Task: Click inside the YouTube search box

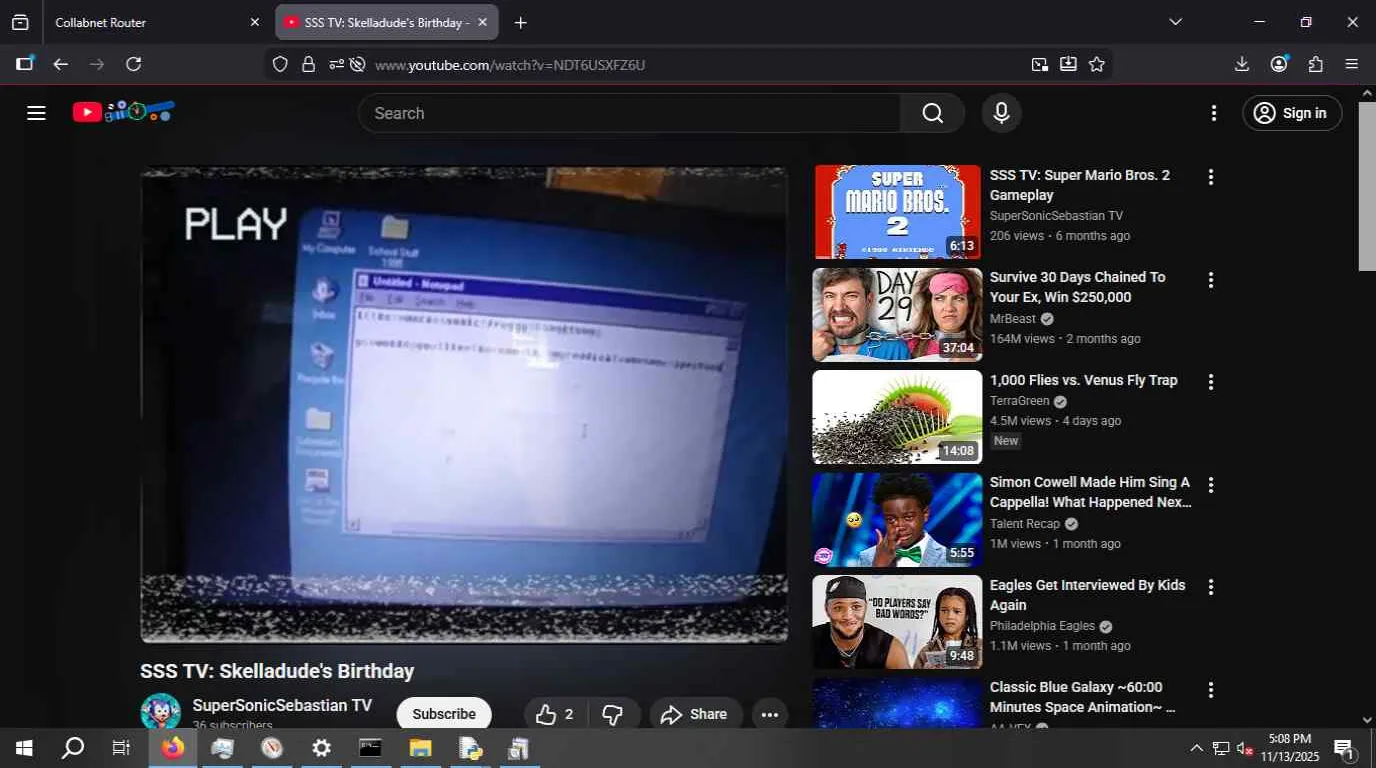Action: [629, 113]
